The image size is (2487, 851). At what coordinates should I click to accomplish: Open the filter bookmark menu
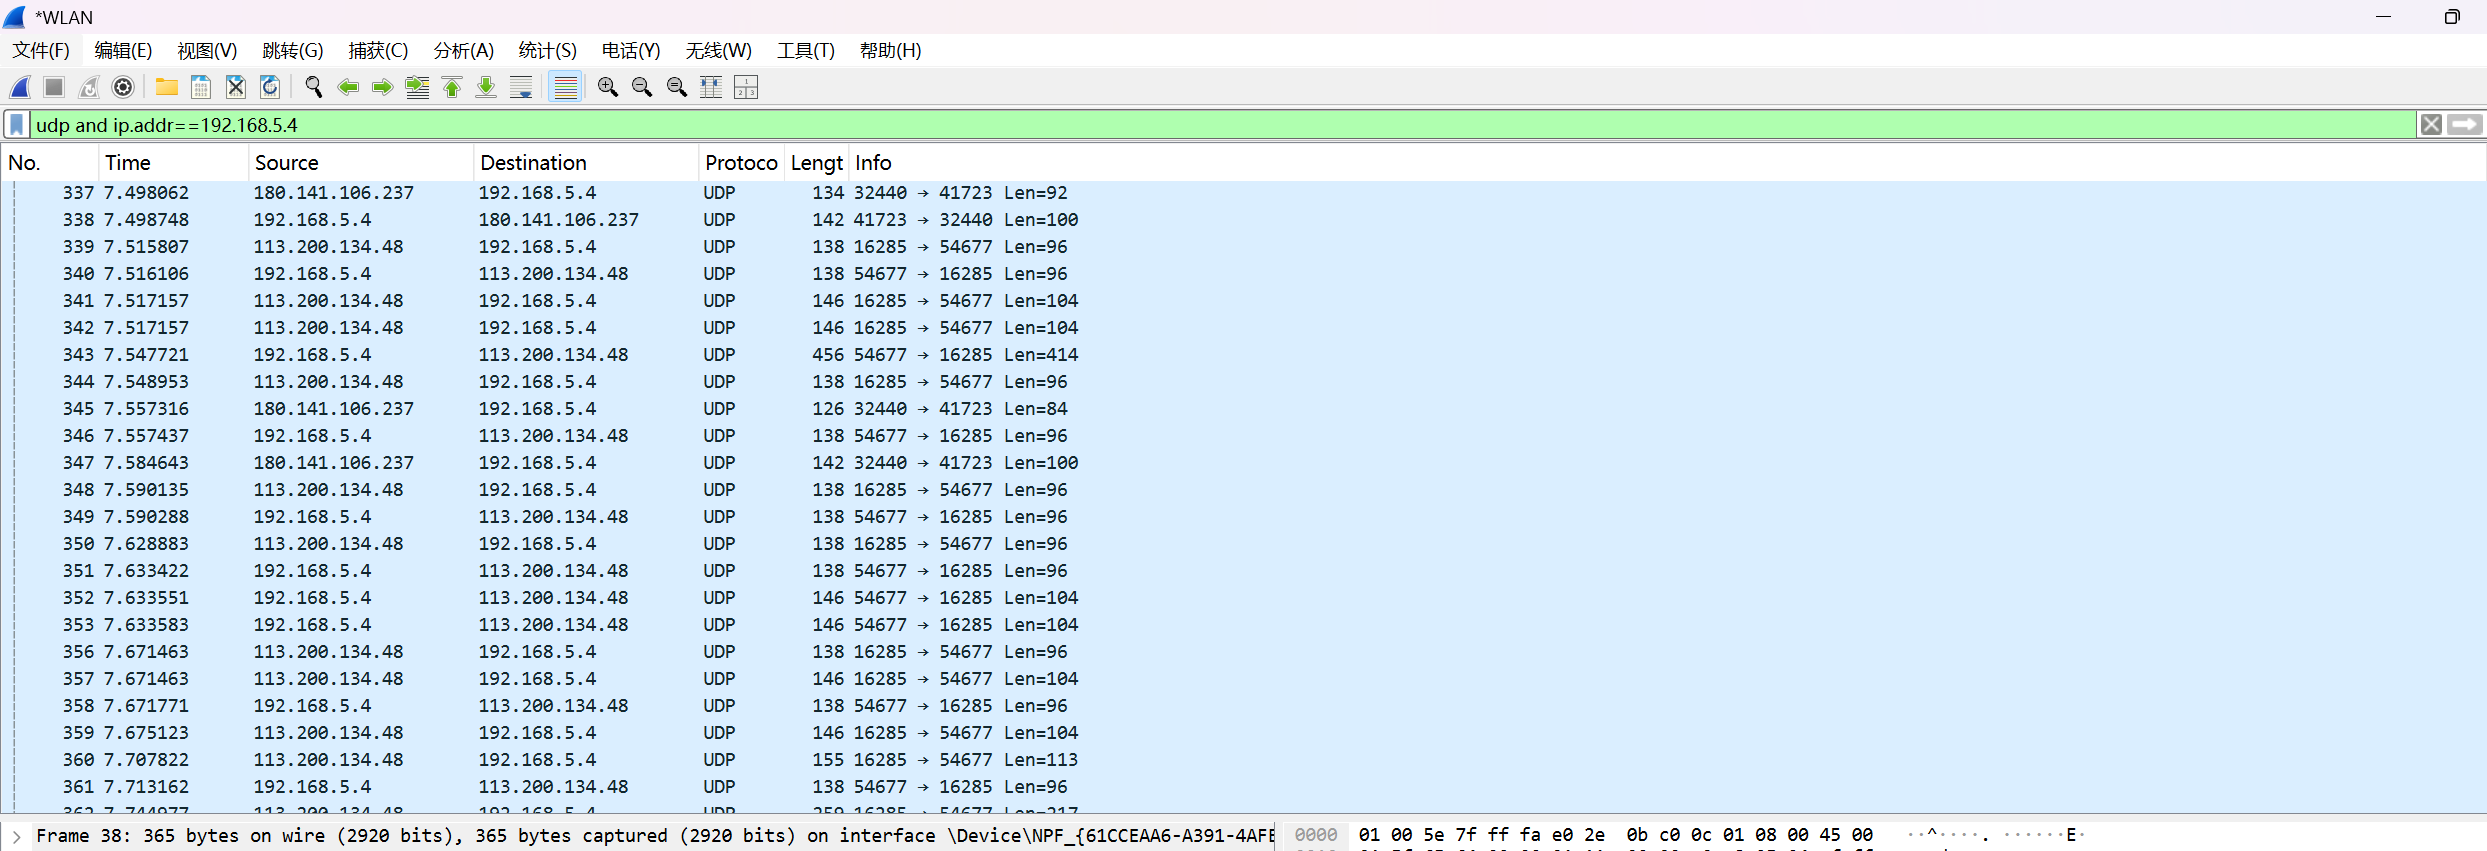click(x=17, y=125)
